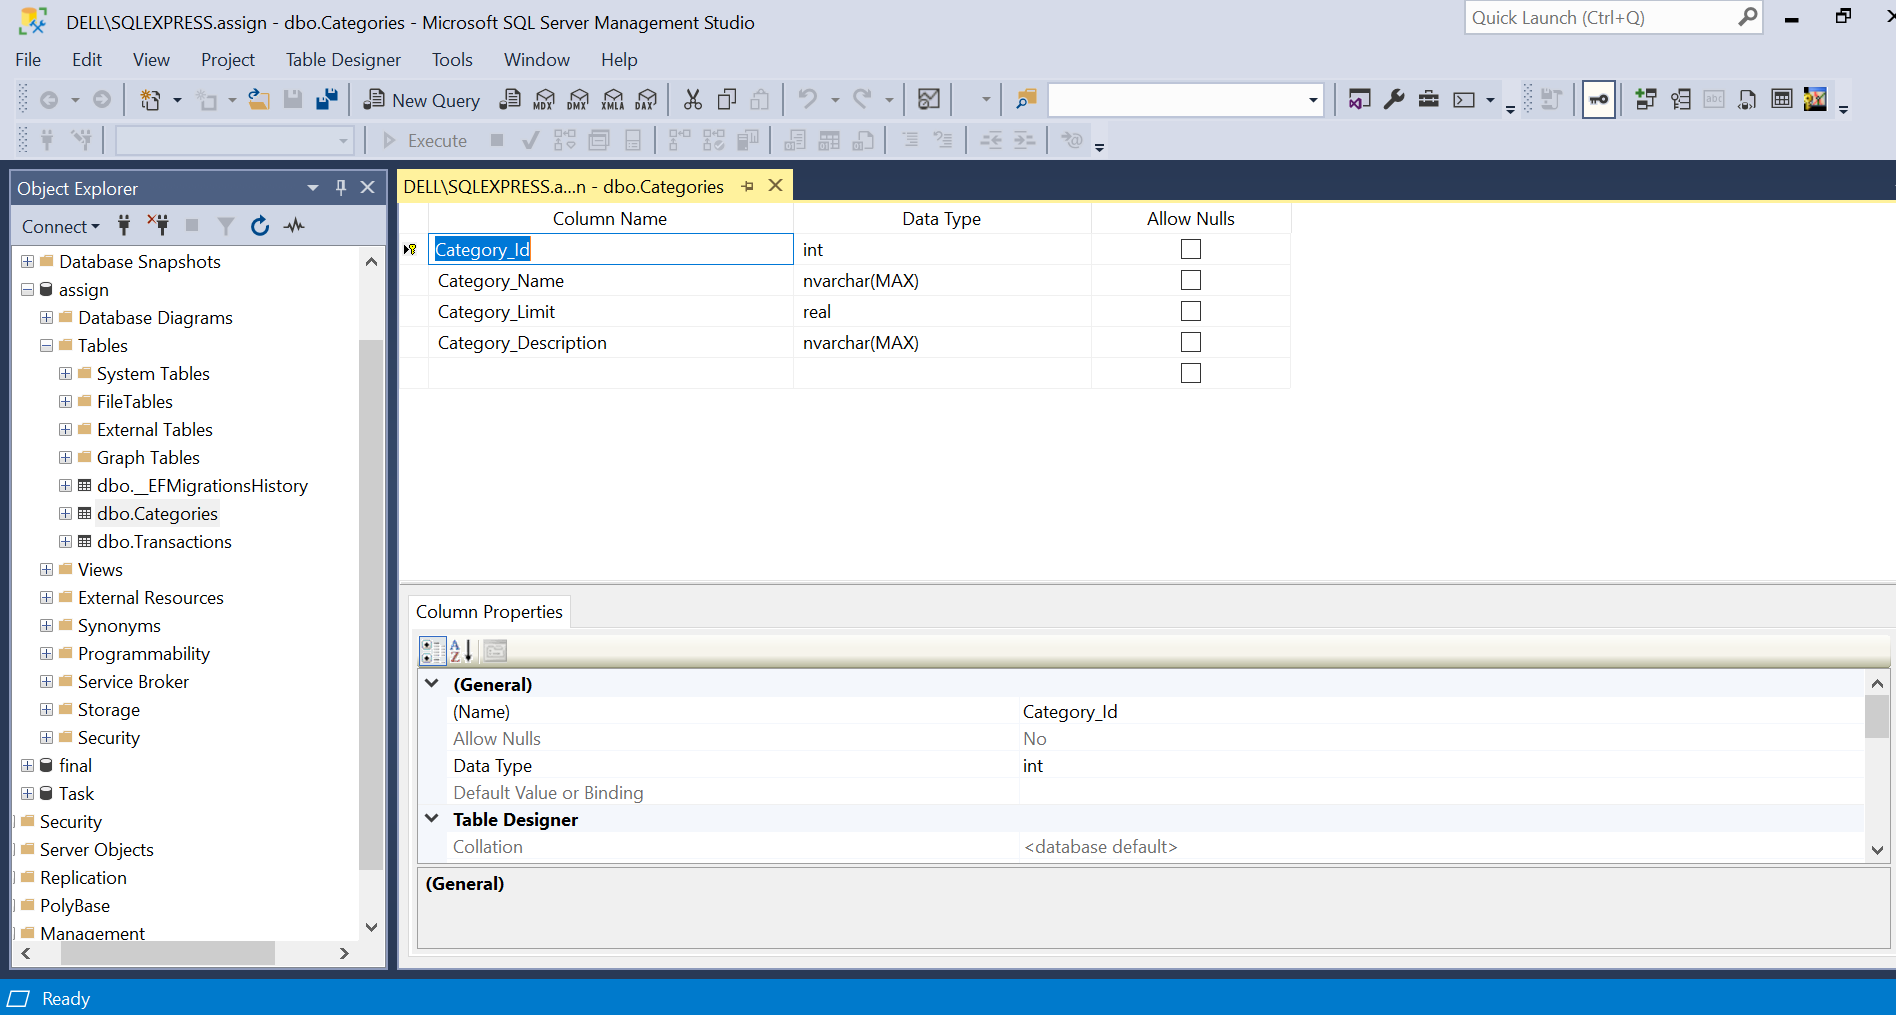Collapse the Tables folder
Viewport: 1896px width, 1015px height.
pos(46,346)
